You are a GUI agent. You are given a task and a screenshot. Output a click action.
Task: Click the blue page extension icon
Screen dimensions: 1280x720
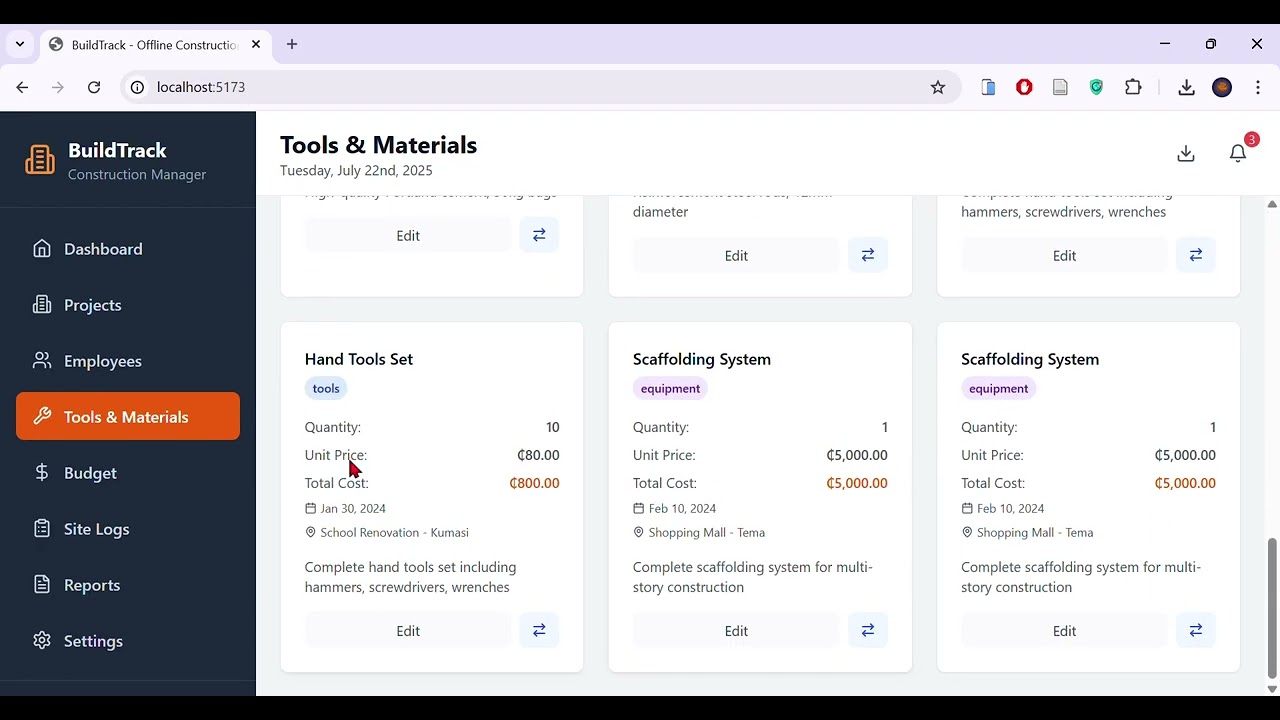988,87
